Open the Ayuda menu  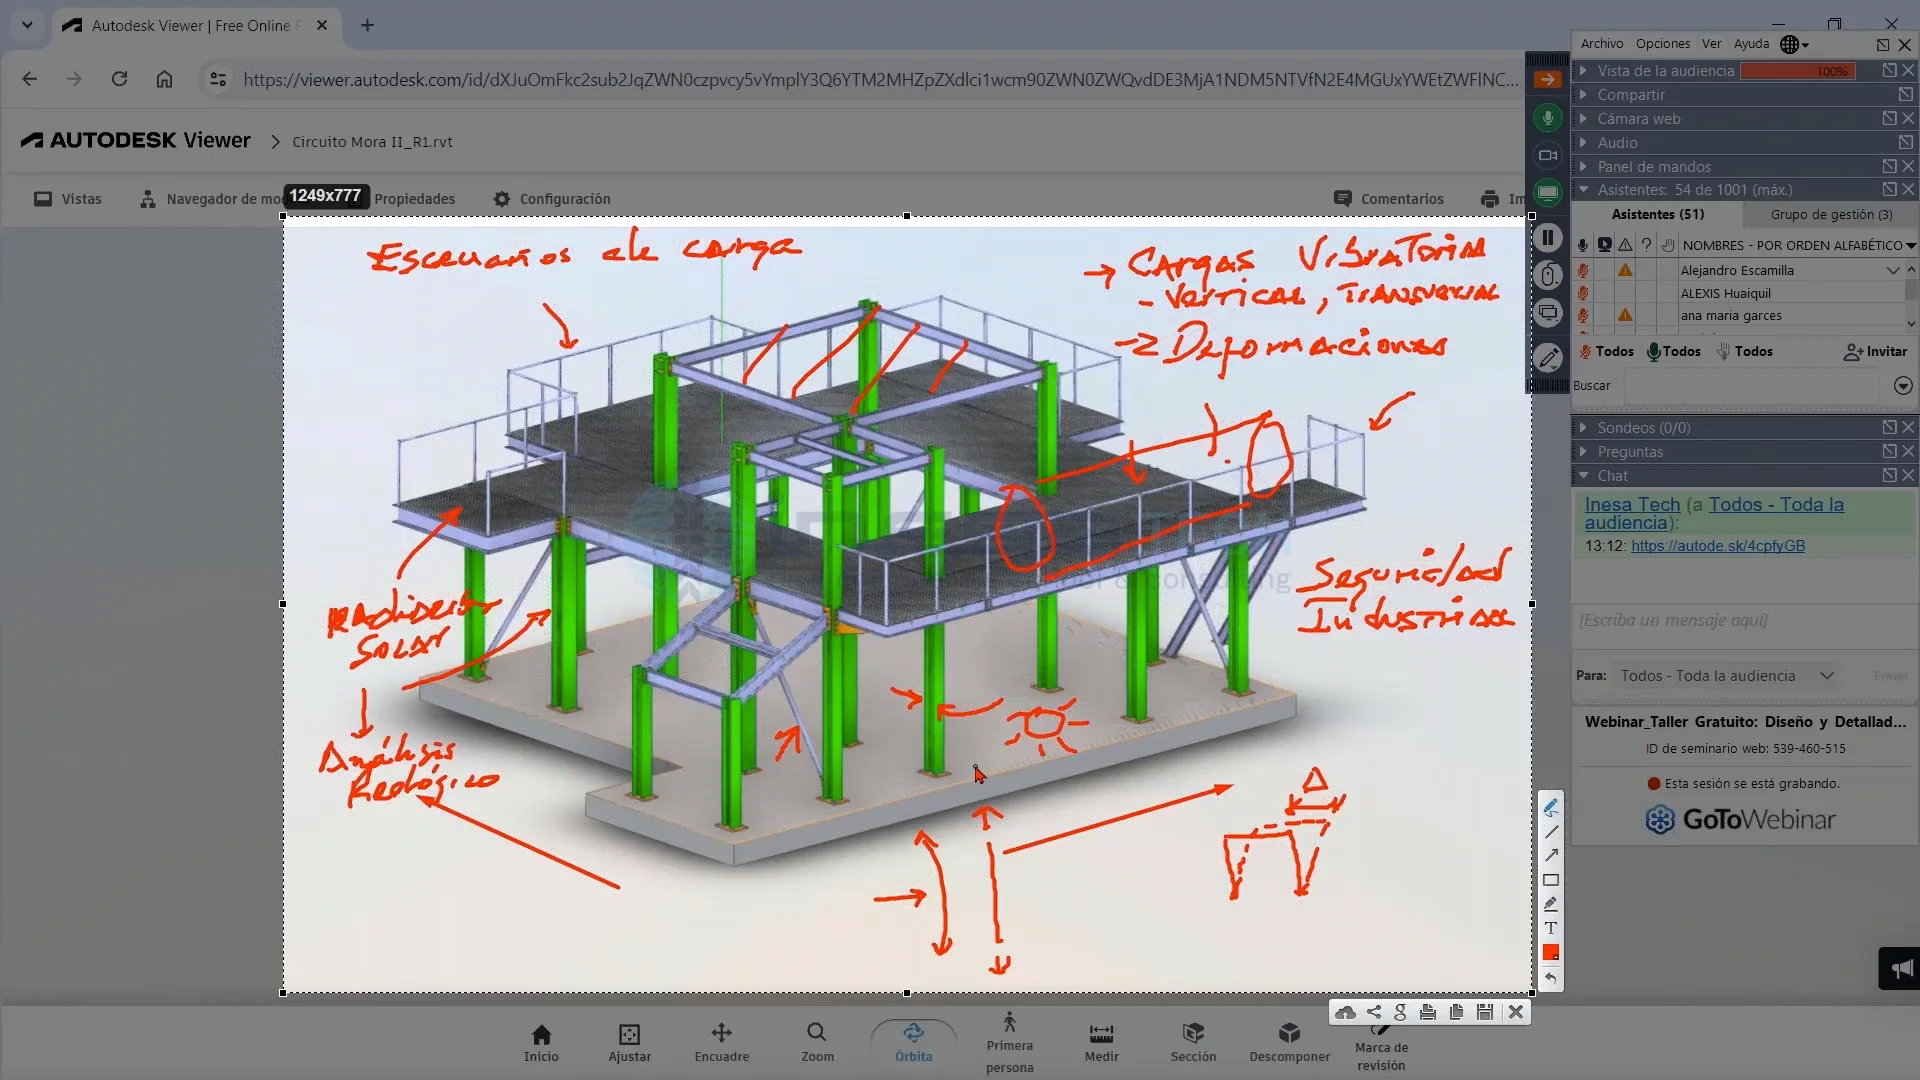click(1751, 44)
